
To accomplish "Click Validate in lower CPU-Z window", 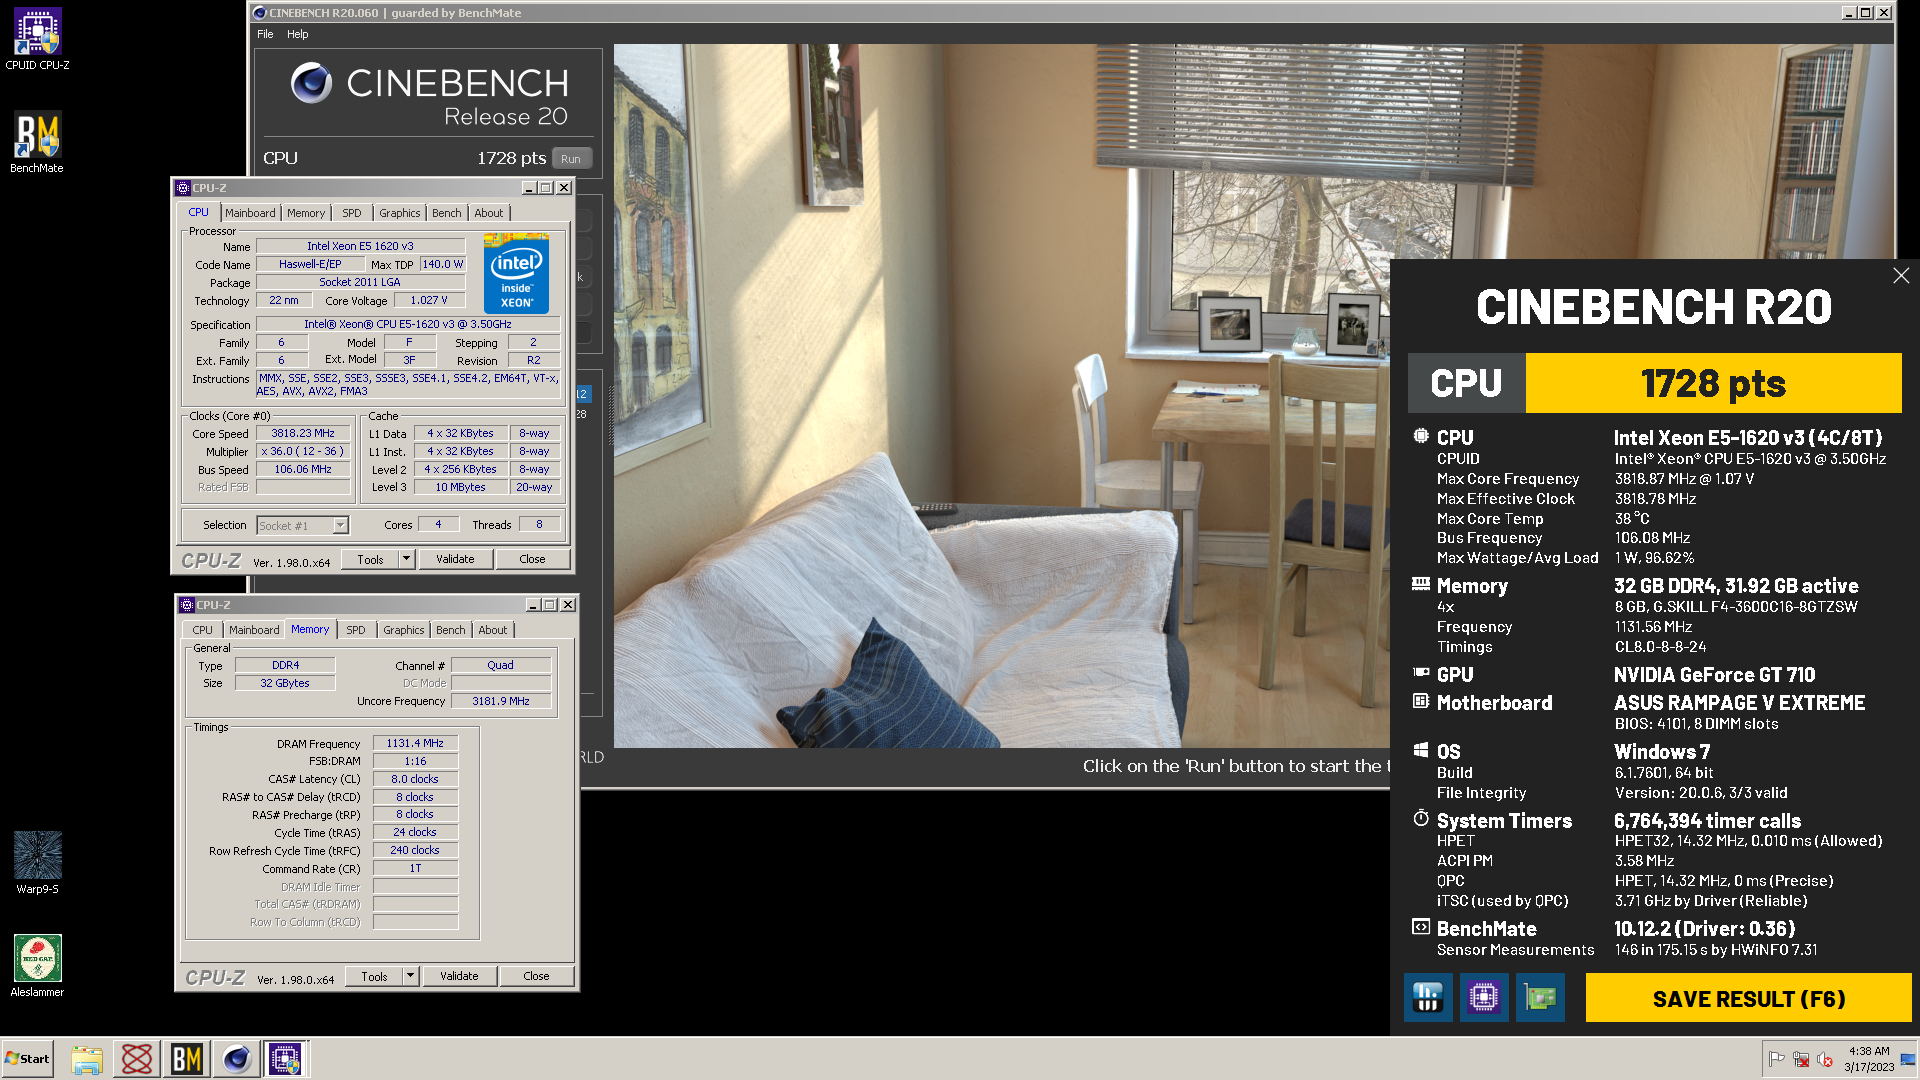I will [459, 976].
